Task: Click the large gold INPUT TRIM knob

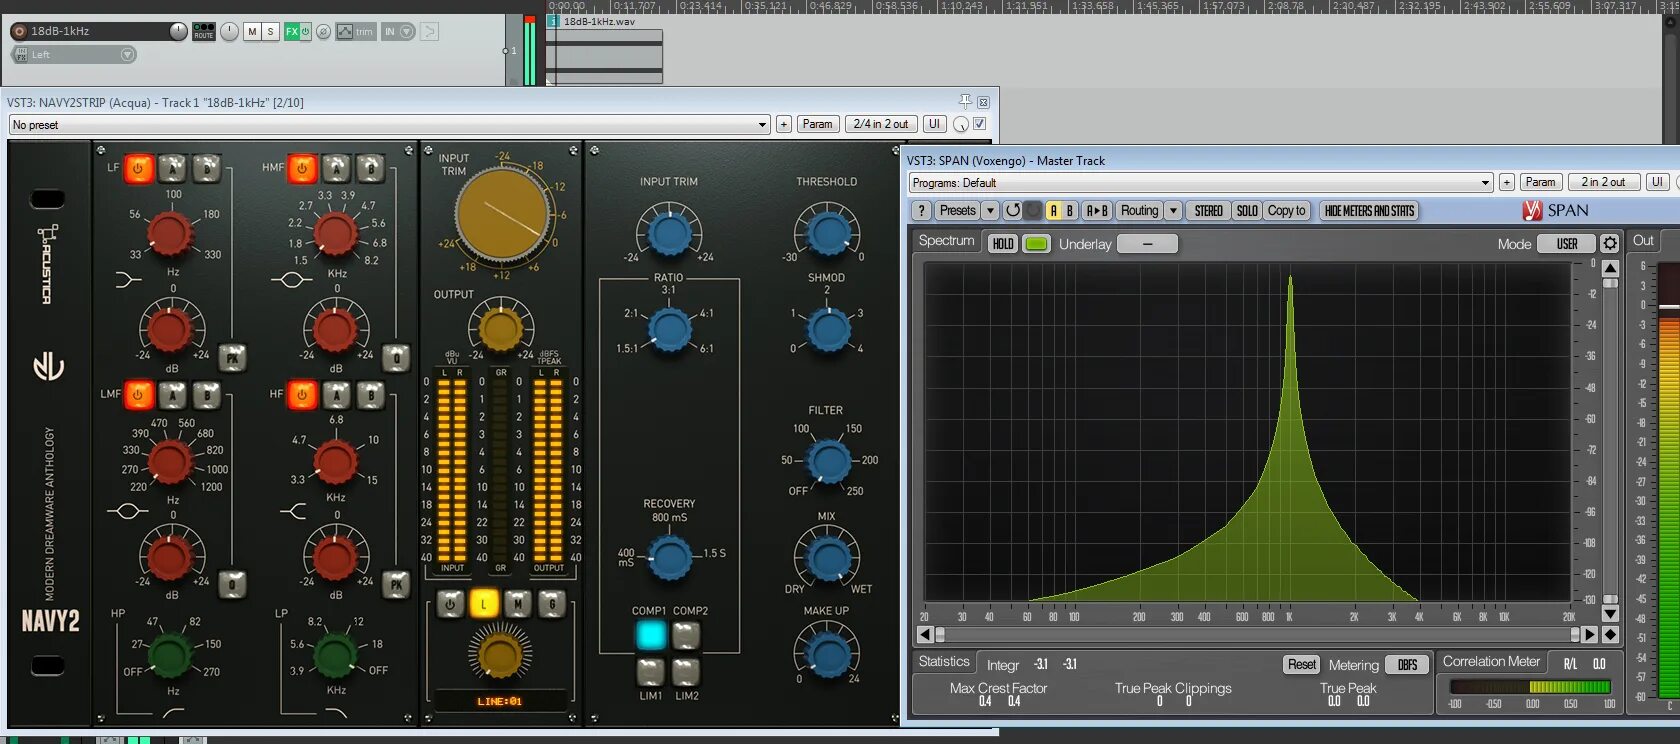Action: coord(502,214)
